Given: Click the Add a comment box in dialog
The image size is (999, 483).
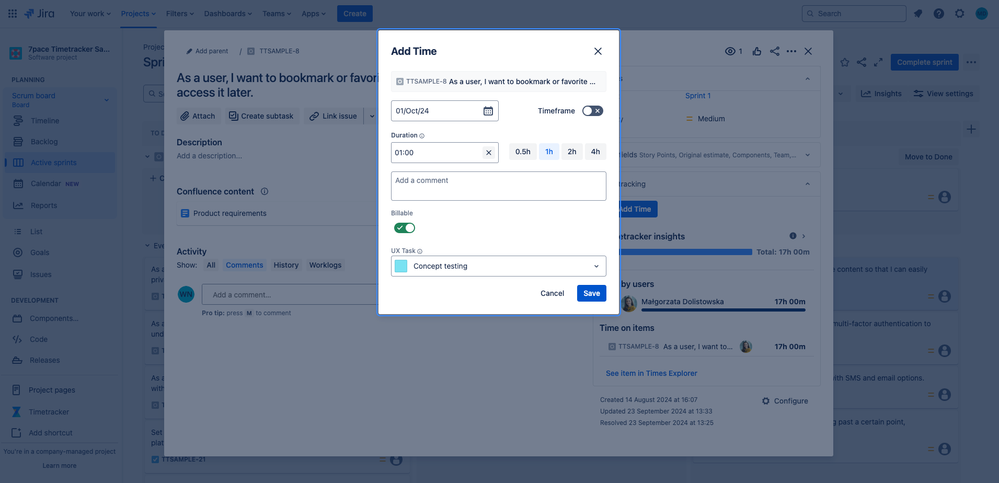Looking at the screenshot, I should 499,186.
